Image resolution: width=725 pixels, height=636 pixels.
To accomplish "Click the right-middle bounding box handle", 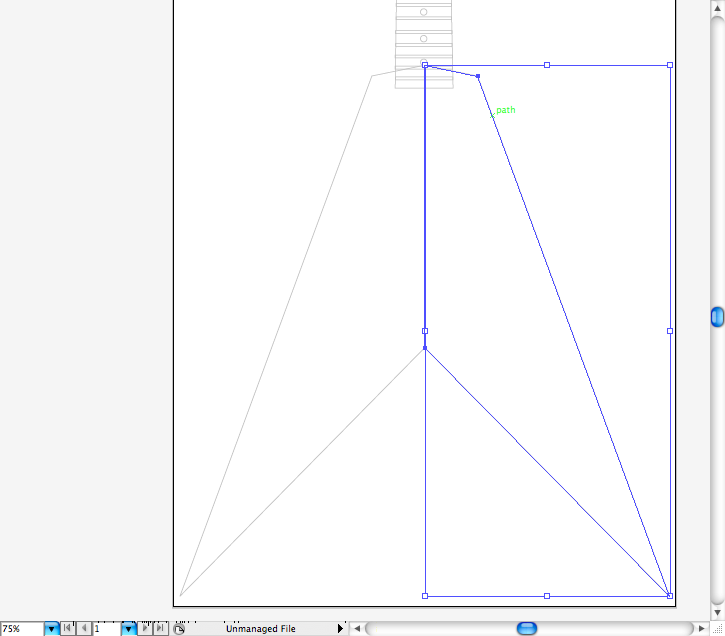I will point(670,330).
